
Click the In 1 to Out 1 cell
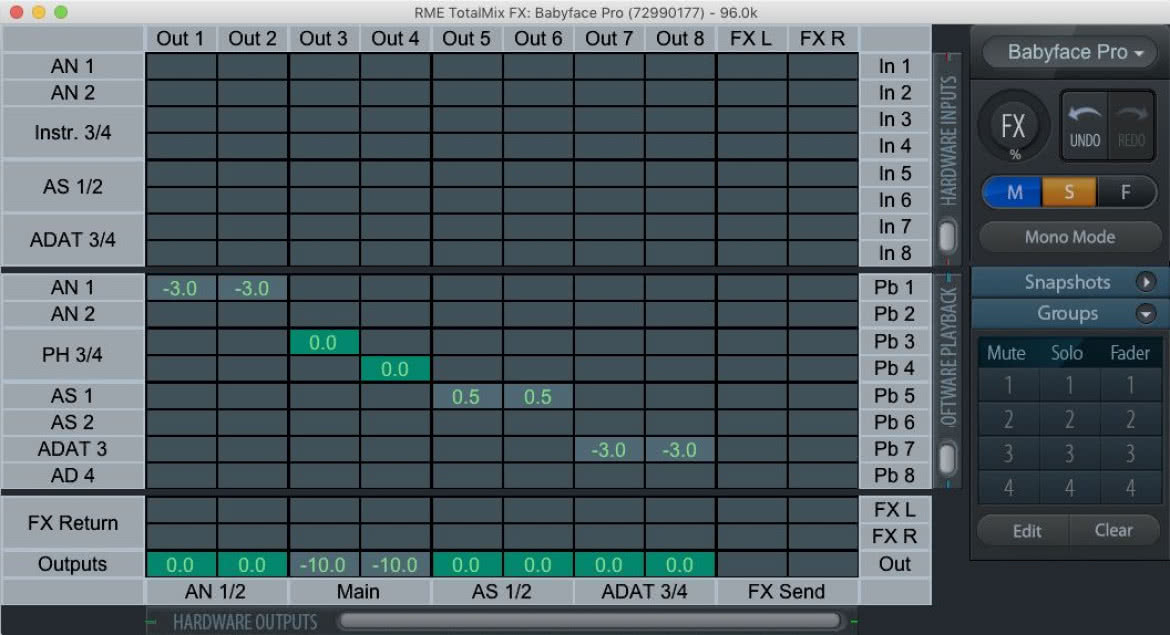click(x=180, y=66)
